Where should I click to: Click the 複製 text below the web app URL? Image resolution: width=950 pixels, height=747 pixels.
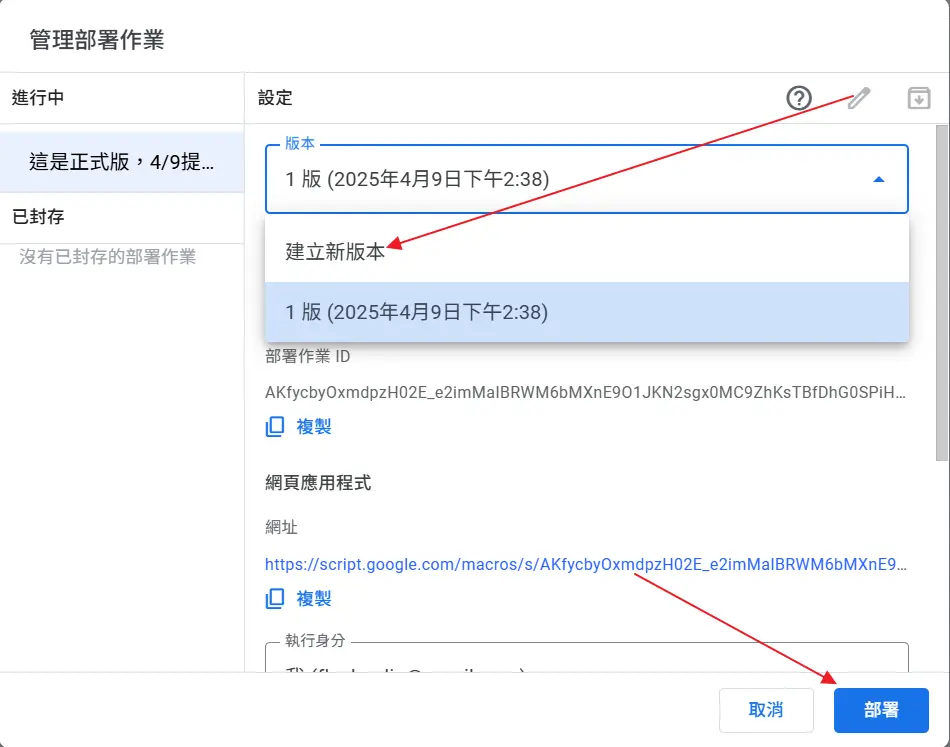[314, 599]
